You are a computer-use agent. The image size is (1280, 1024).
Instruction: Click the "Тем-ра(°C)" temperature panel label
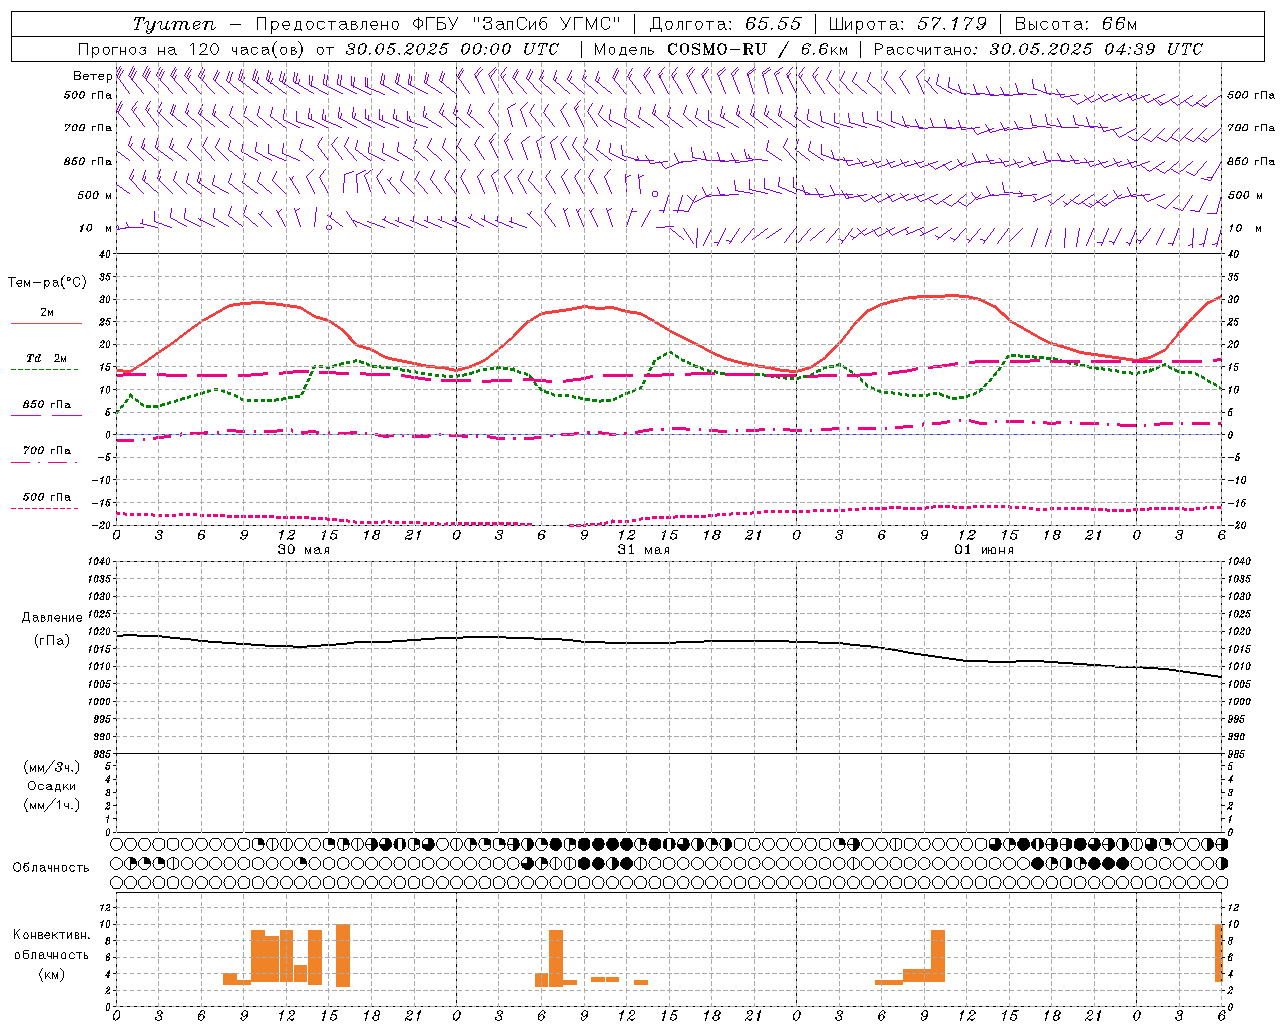47,283
